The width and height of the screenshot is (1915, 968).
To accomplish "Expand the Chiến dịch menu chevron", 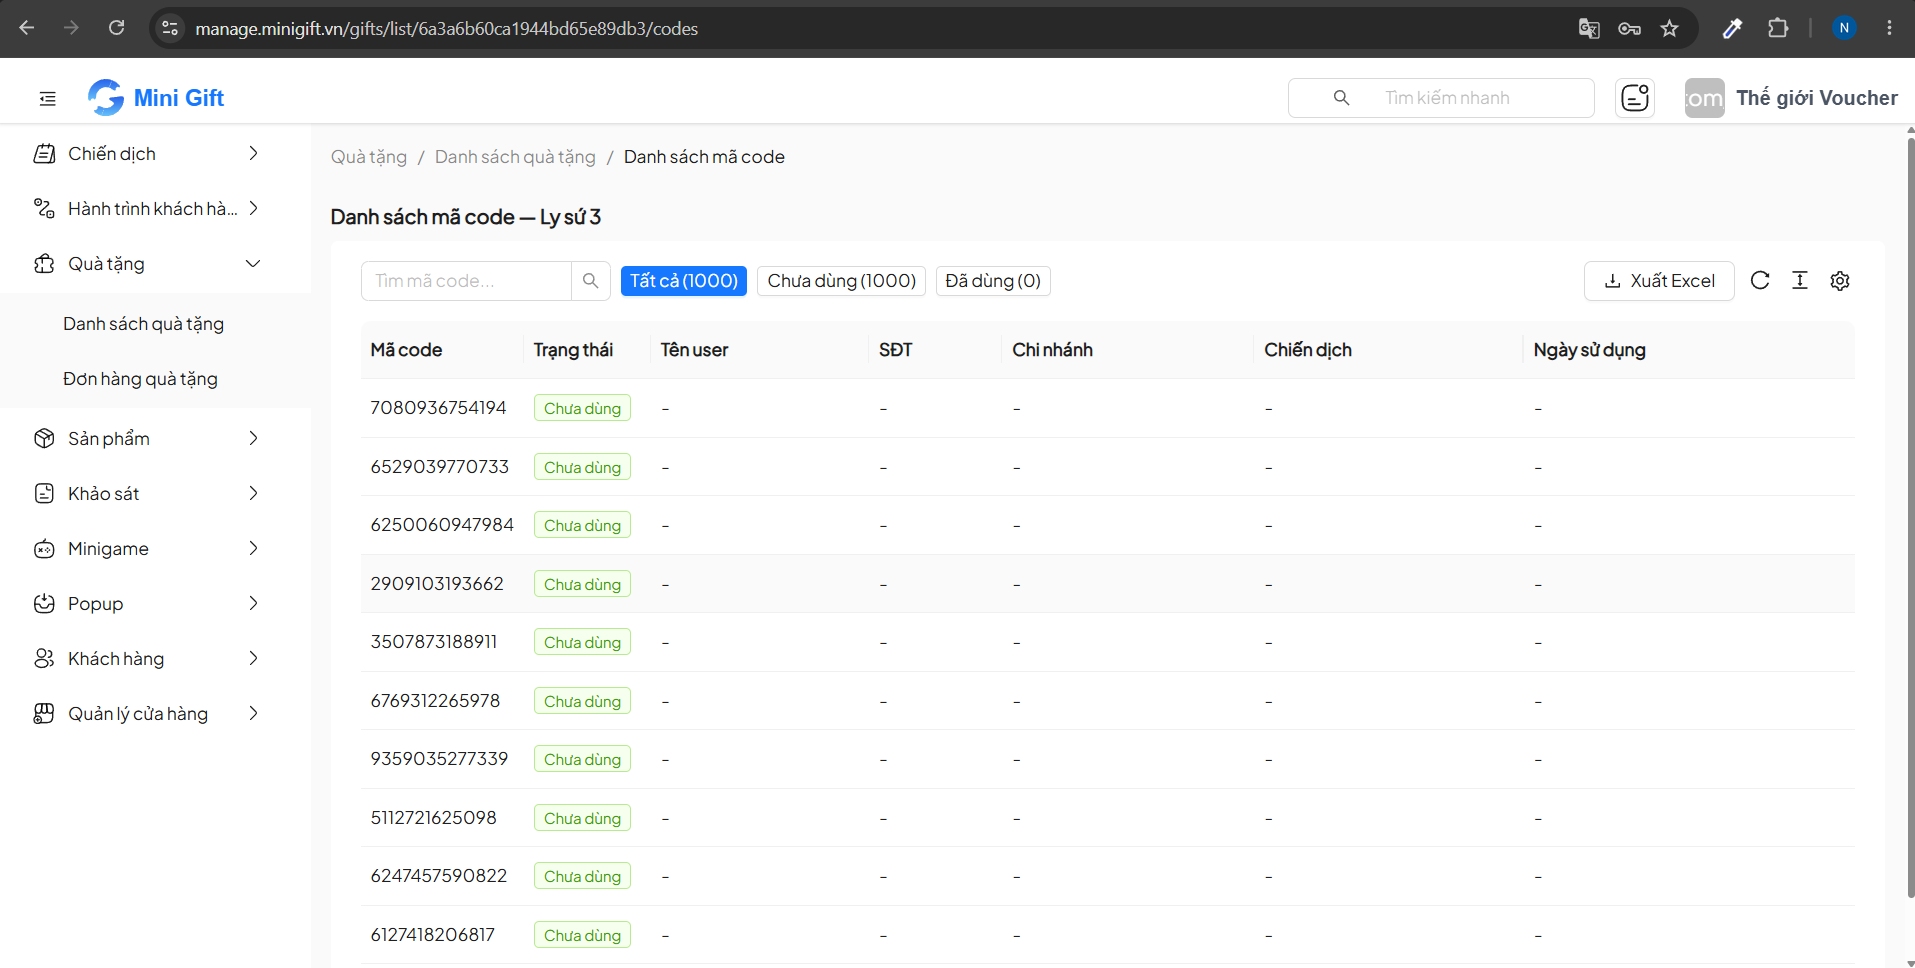I will pos(253,154).
